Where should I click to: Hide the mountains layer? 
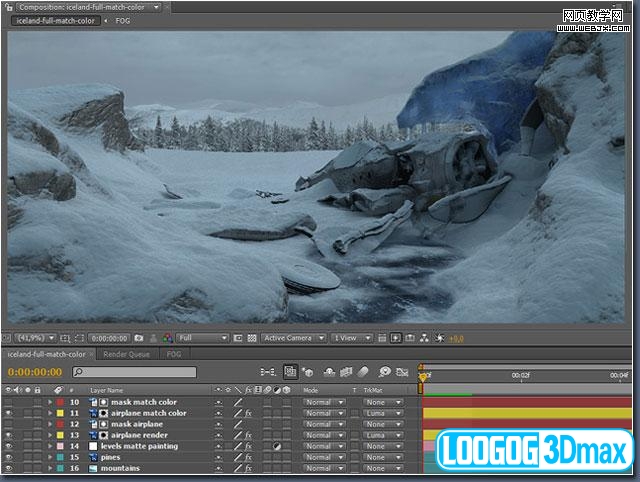[x=9, y=468]
